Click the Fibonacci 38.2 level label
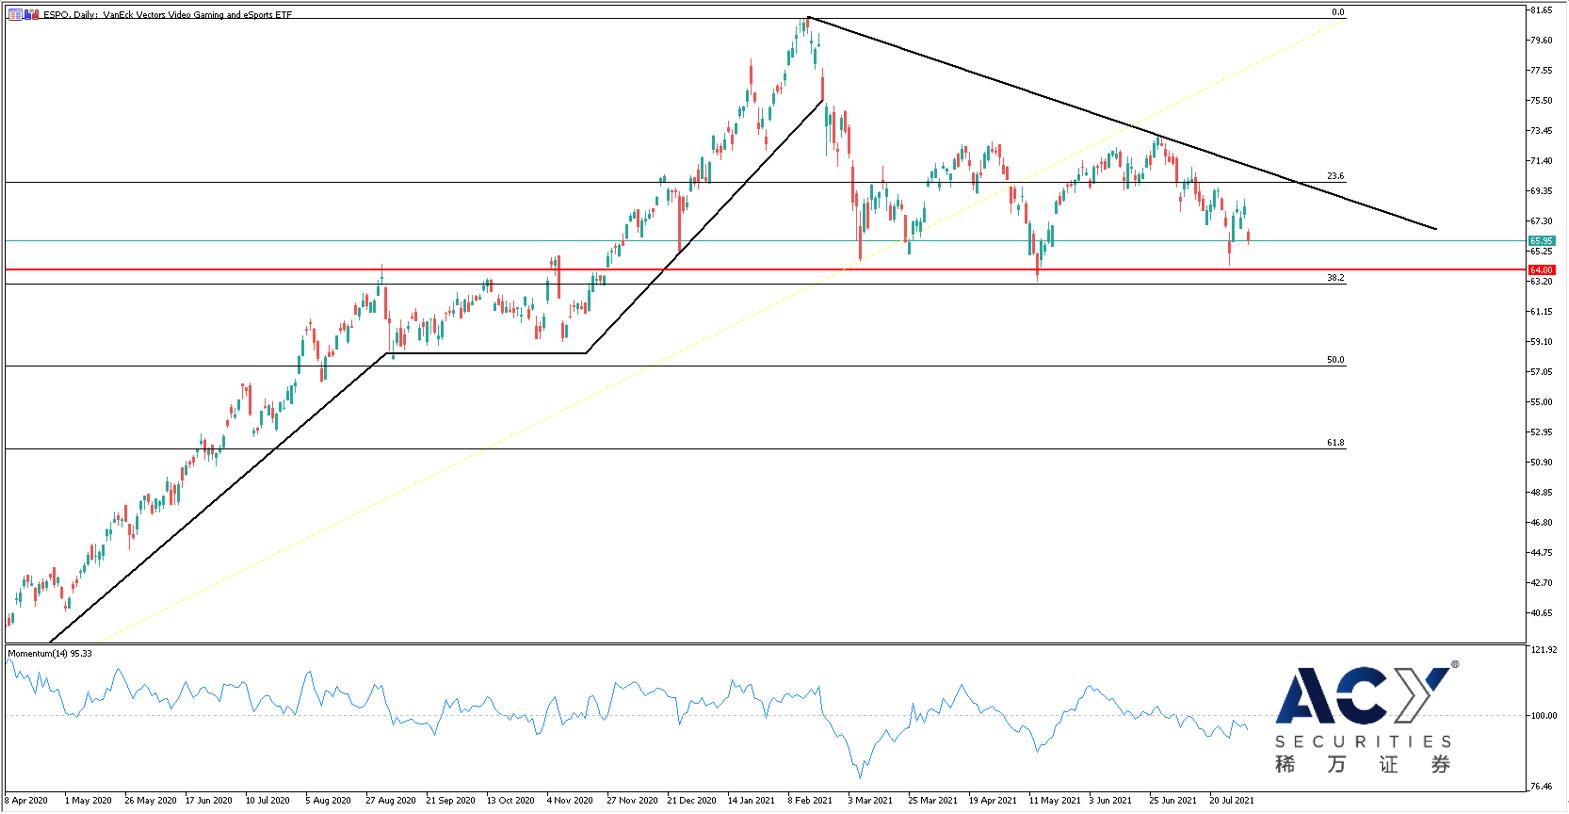This screenshot has width=1569, height=814. [x=1336, y=278]
